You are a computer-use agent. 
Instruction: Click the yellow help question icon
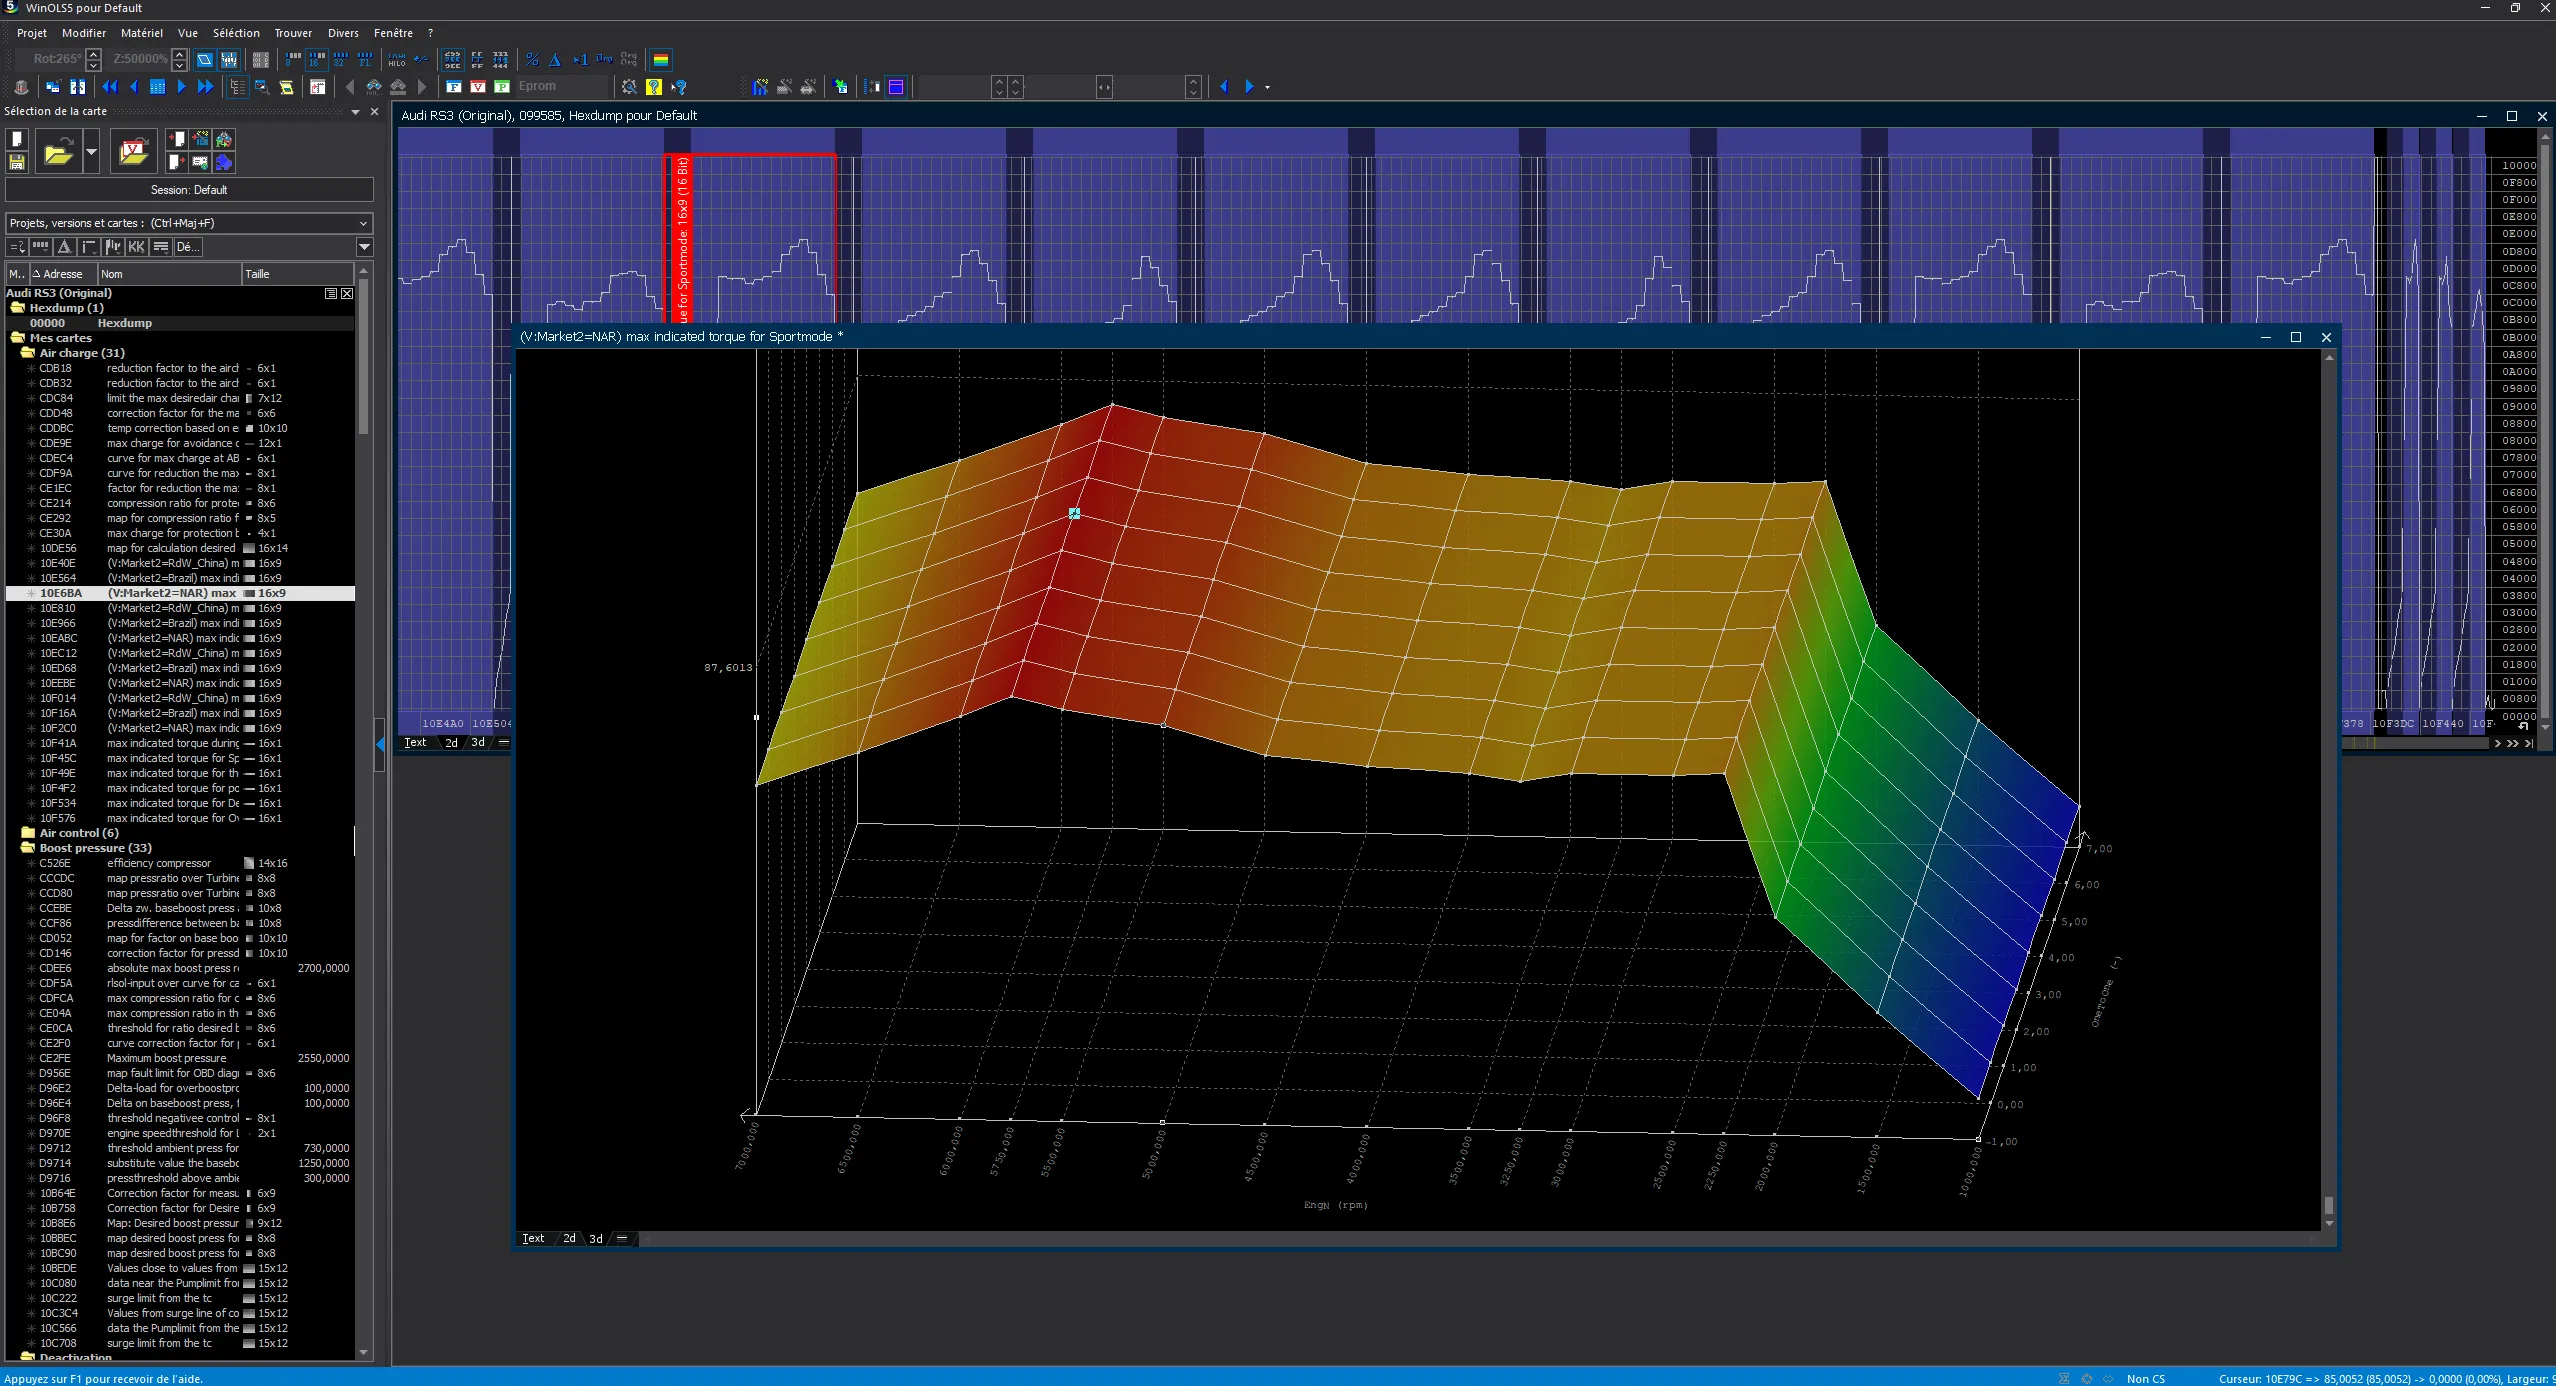654,87
